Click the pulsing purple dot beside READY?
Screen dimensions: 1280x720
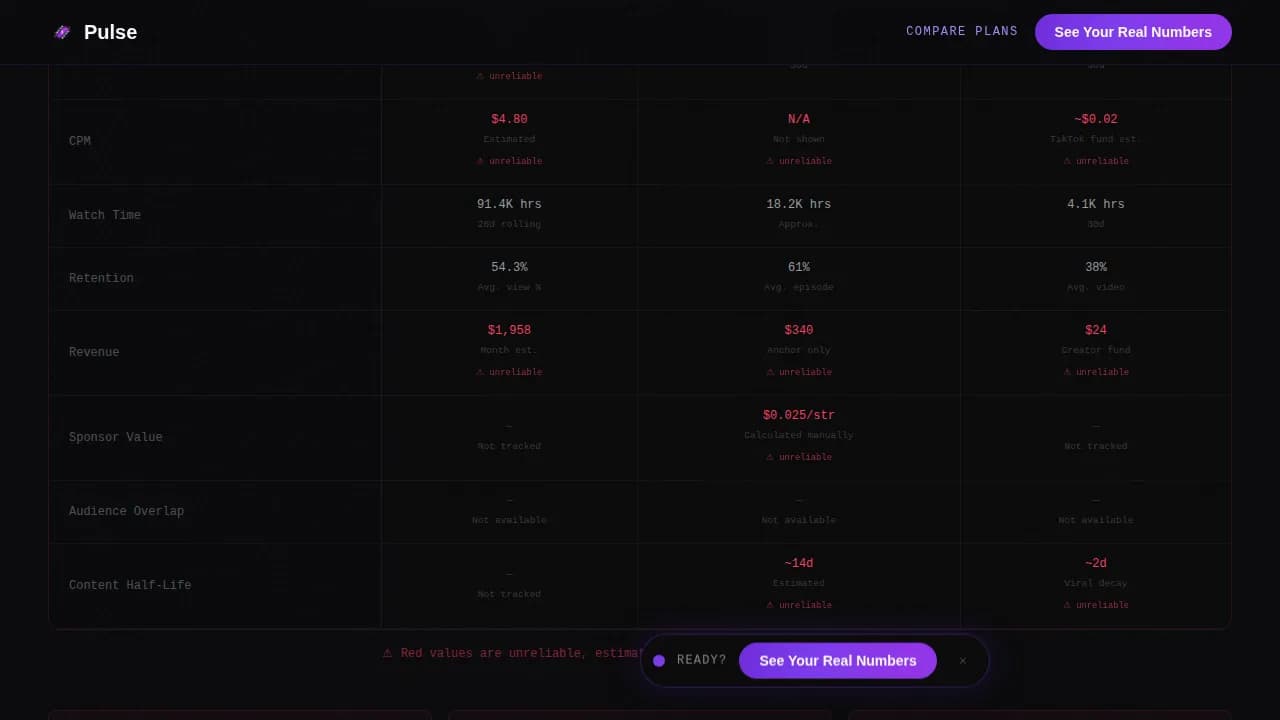coord(659,660)
